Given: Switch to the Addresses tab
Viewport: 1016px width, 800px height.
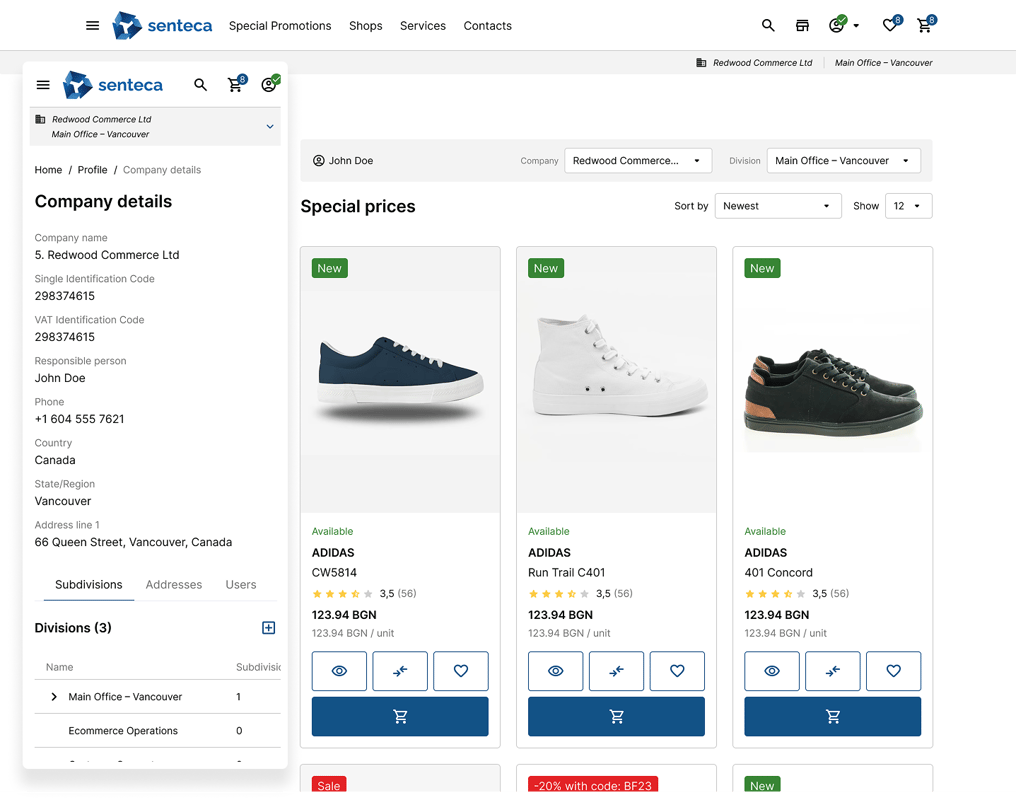Looking at the screenshot, I should [x=173, y=585].
